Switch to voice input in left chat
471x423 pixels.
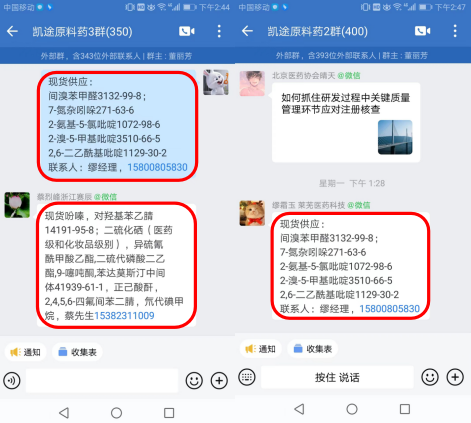tap(12, 380)
